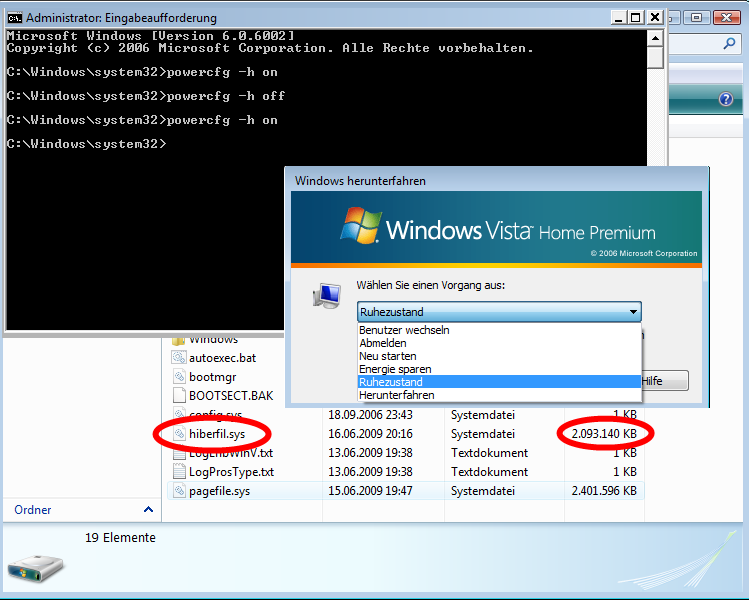Click the 2.093.140 KB size value
This screenshot has height=600, width=749.
[x=604, y=434]
